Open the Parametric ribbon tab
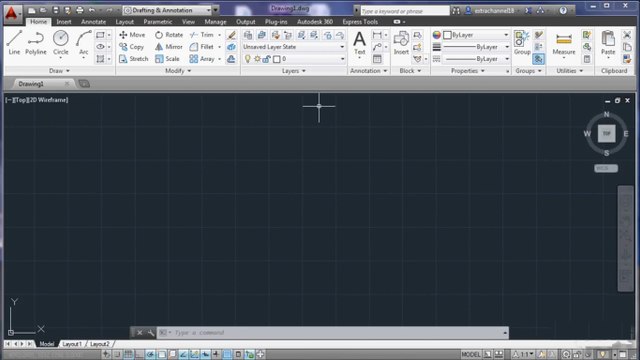This screenshot has height=360, width=640. pyautogui.click(x=158, y=22)
